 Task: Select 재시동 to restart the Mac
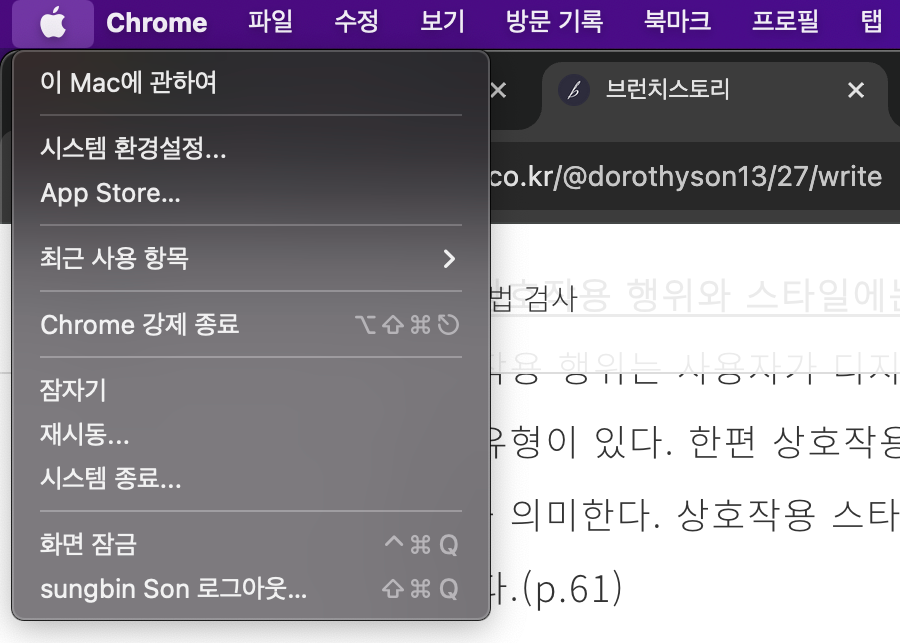coord(83,436)
